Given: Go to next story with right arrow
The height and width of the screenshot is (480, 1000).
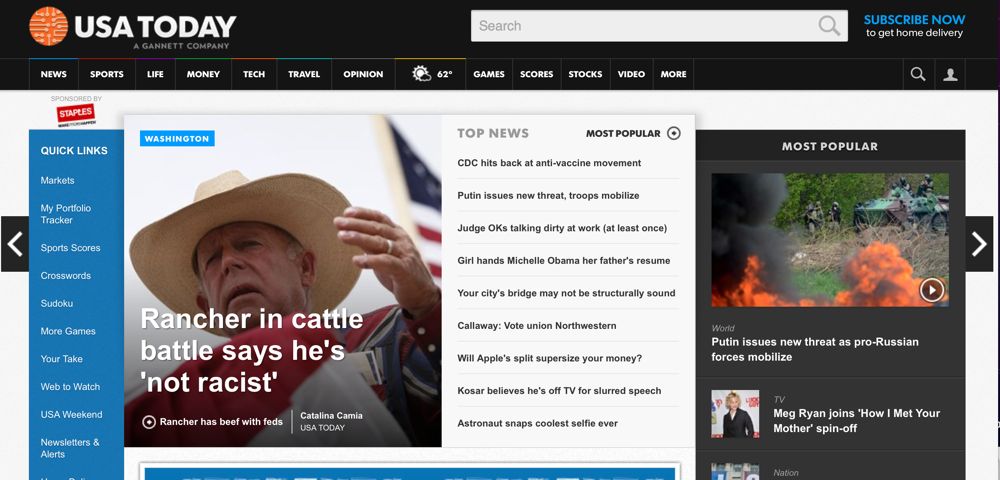Looking at the screenshot, I should [979, 244].
